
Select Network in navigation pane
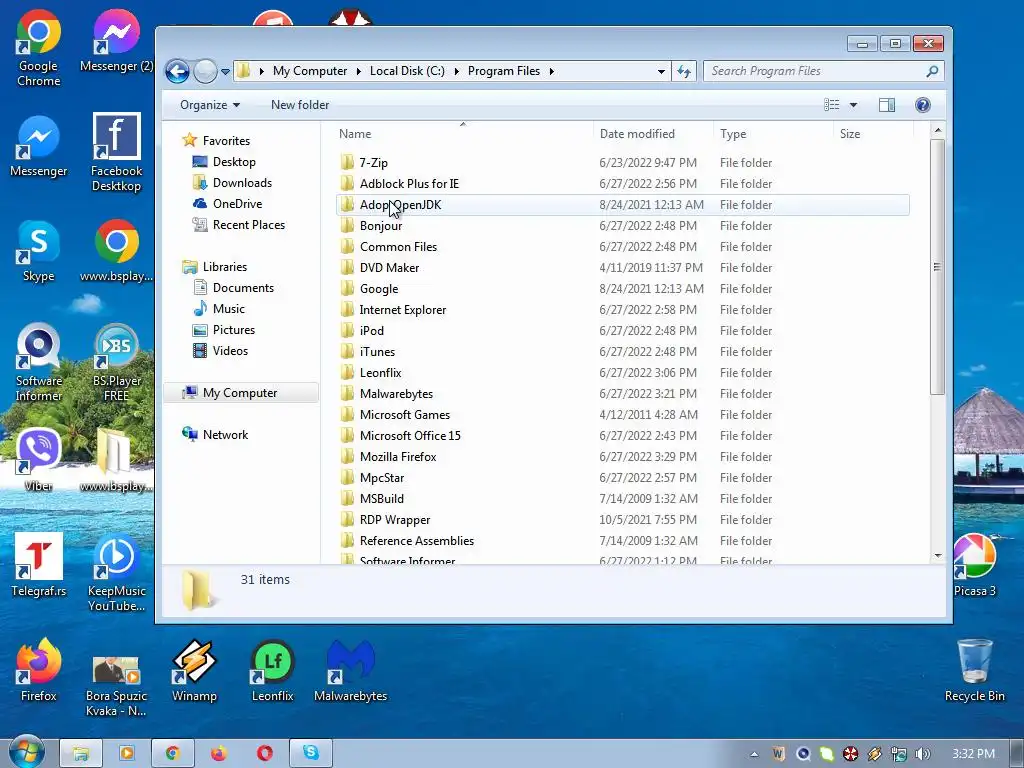coord(225,435)
